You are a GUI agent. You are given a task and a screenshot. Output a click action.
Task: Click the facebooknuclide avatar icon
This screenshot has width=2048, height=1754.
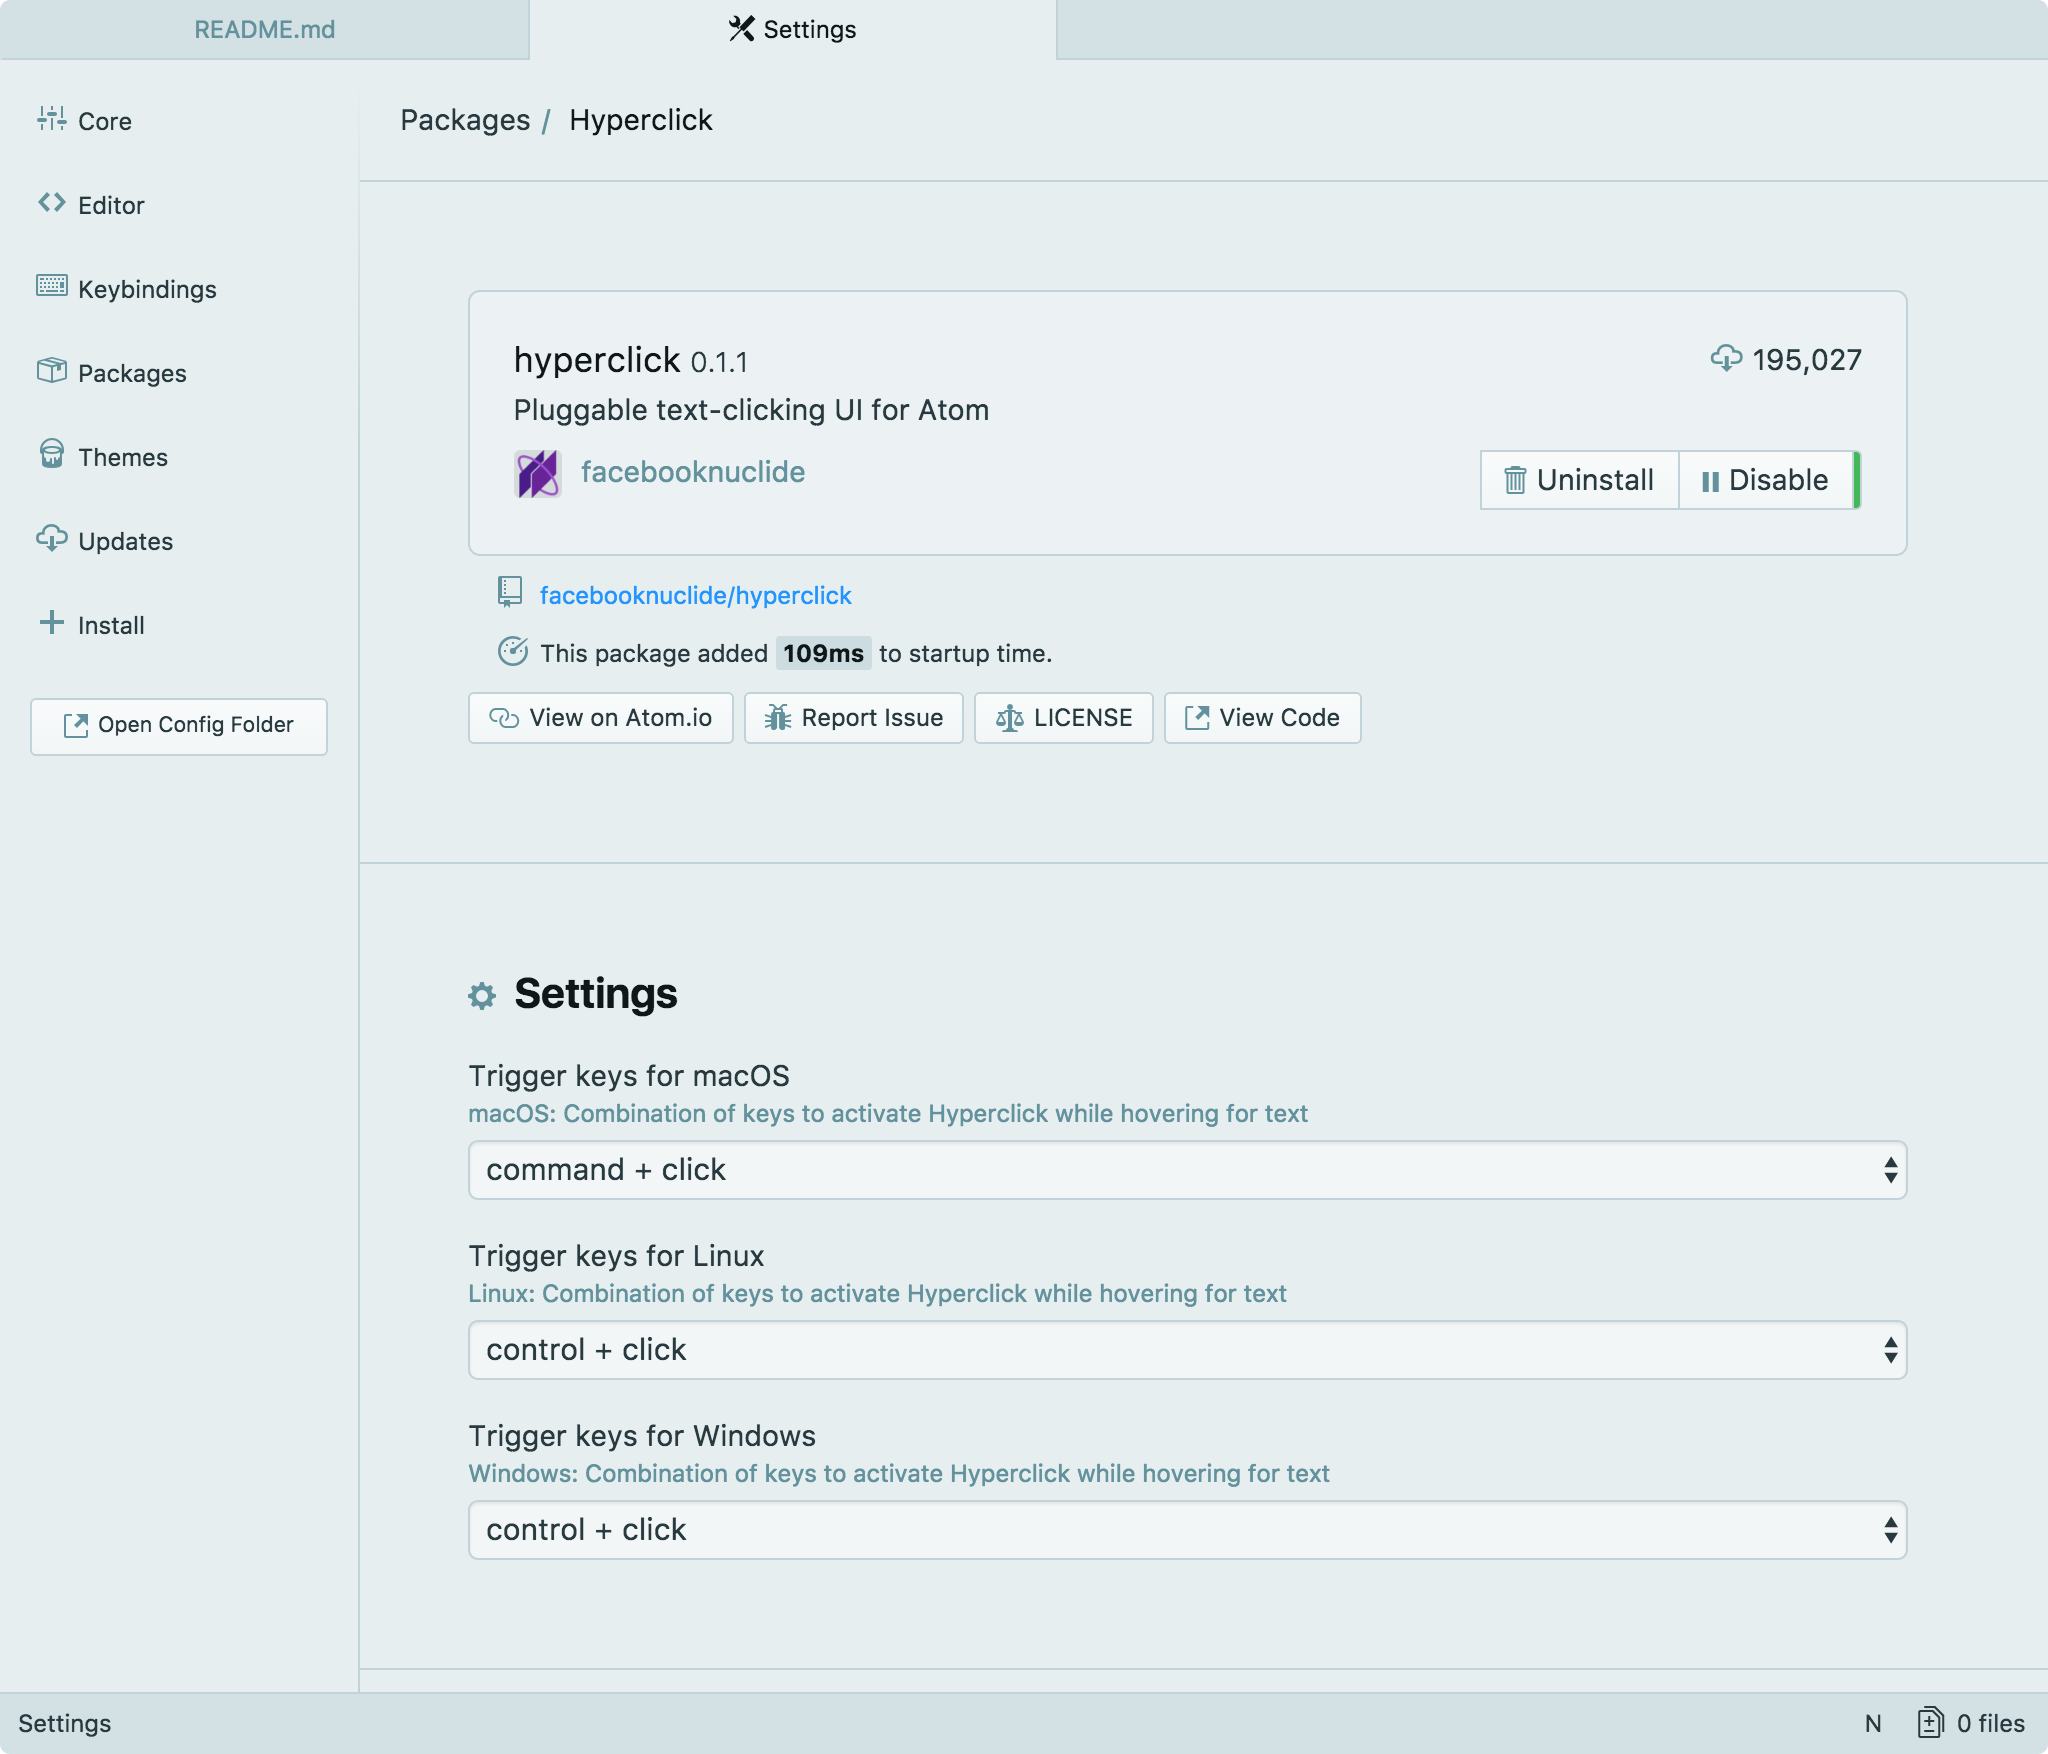[536, 472]
